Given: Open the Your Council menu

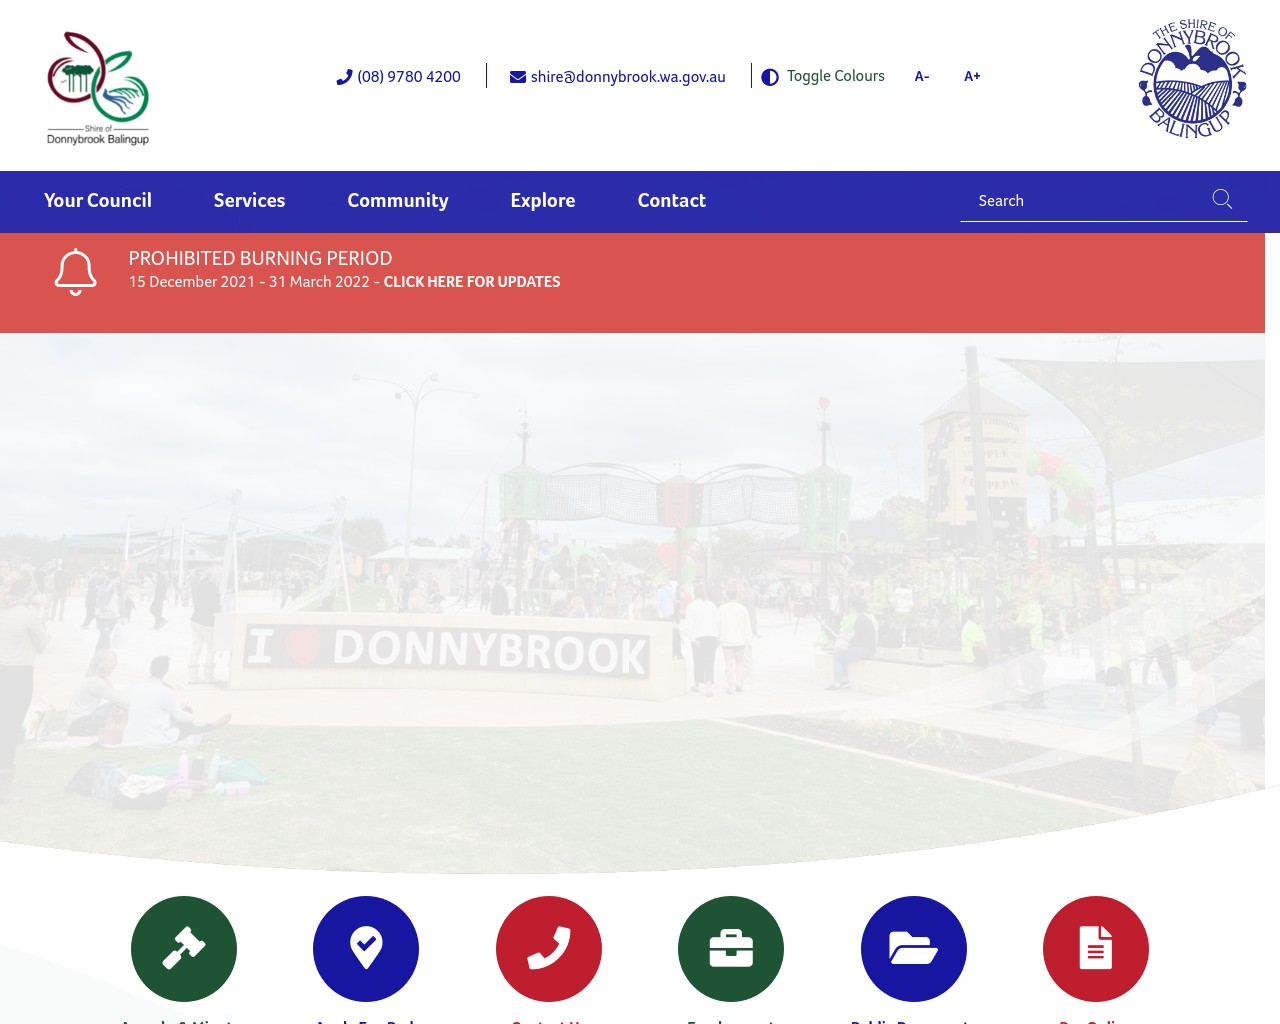Looking at the screenshot, I should [x=98, y=200].
